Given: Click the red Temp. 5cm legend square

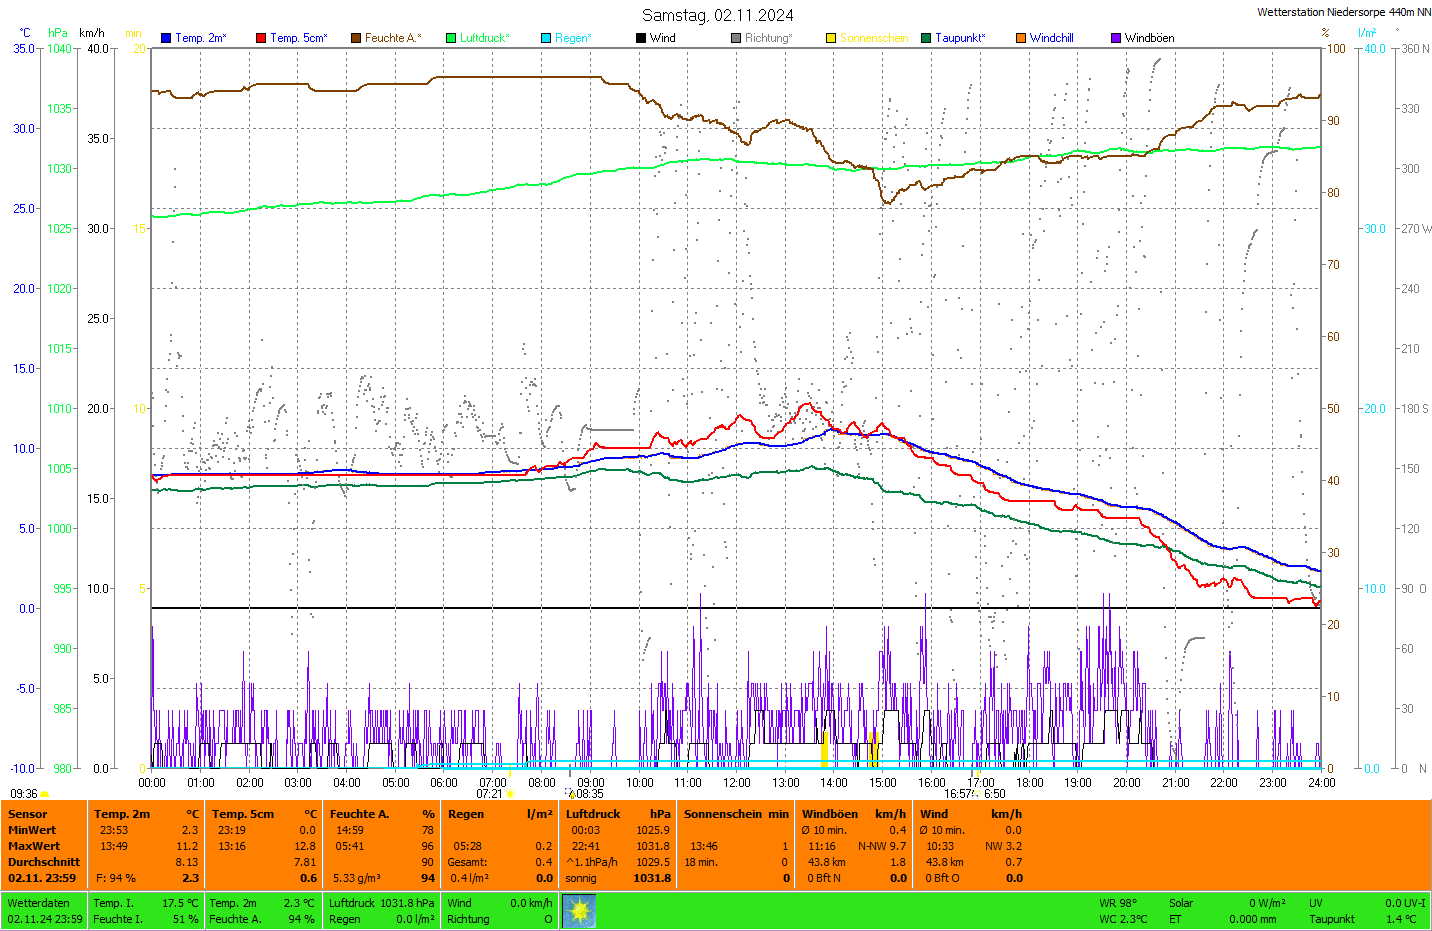Looking at the screenshot, I should [x=261, y=38].
